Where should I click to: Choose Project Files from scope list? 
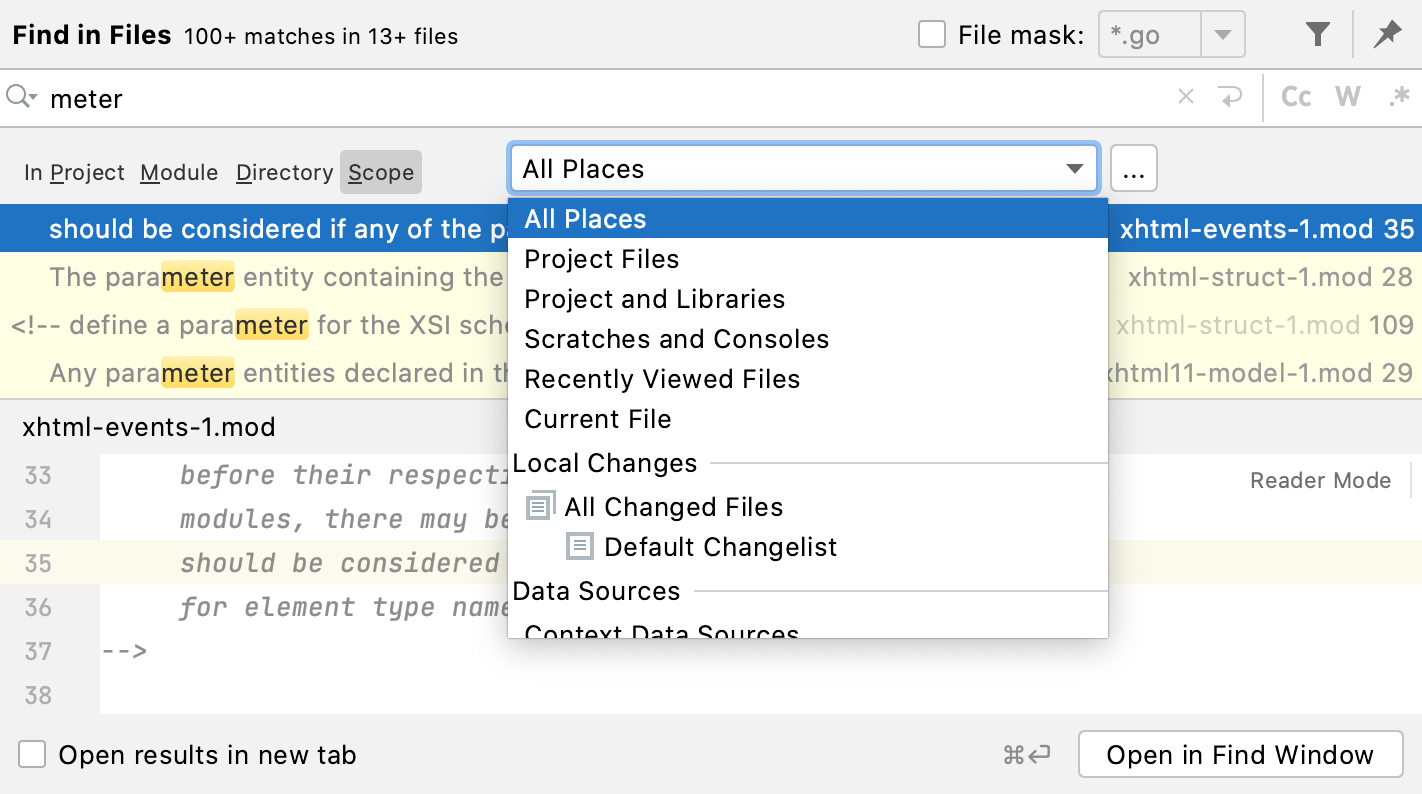[601, 259]
